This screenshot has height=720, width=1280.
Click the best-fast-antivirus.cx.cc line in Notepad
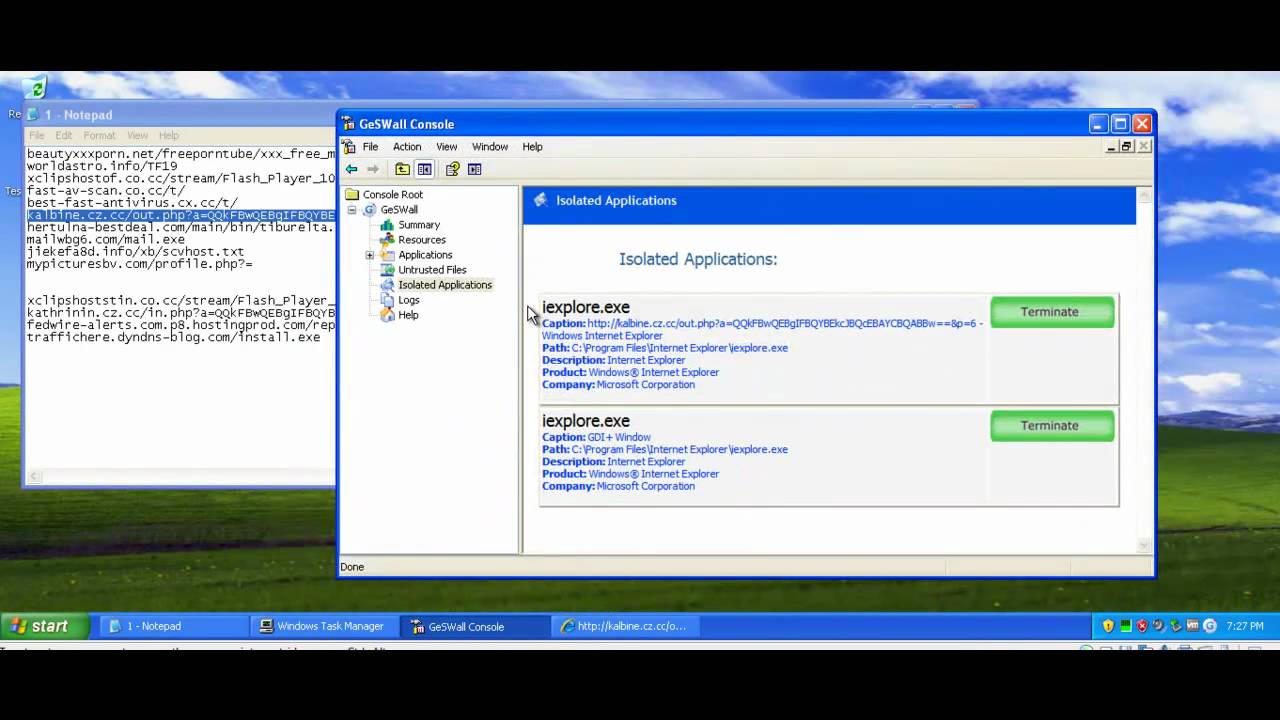[x=132, y=203]
